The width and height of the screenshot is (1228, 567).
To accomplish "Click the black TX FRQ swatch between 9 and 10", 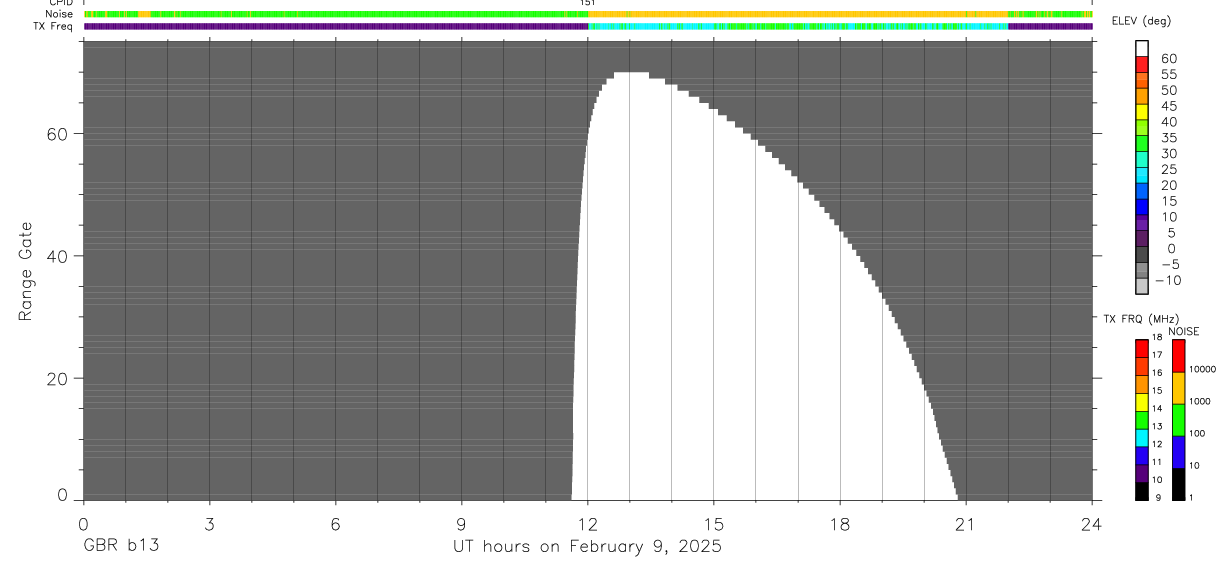I will [x=1142, y=489].
